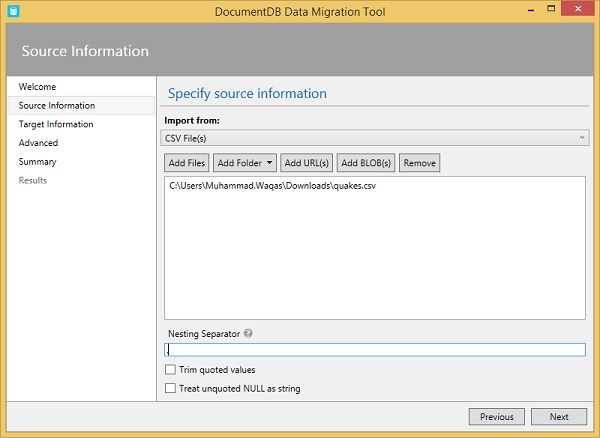
Task: Select the Summary step
Action: pos(37,161)
